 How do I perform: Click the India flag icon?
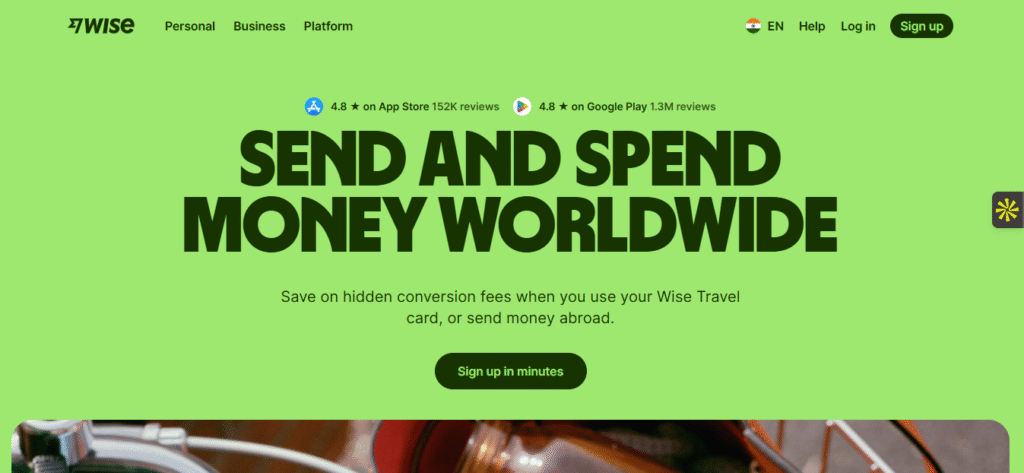coord(753,26)
